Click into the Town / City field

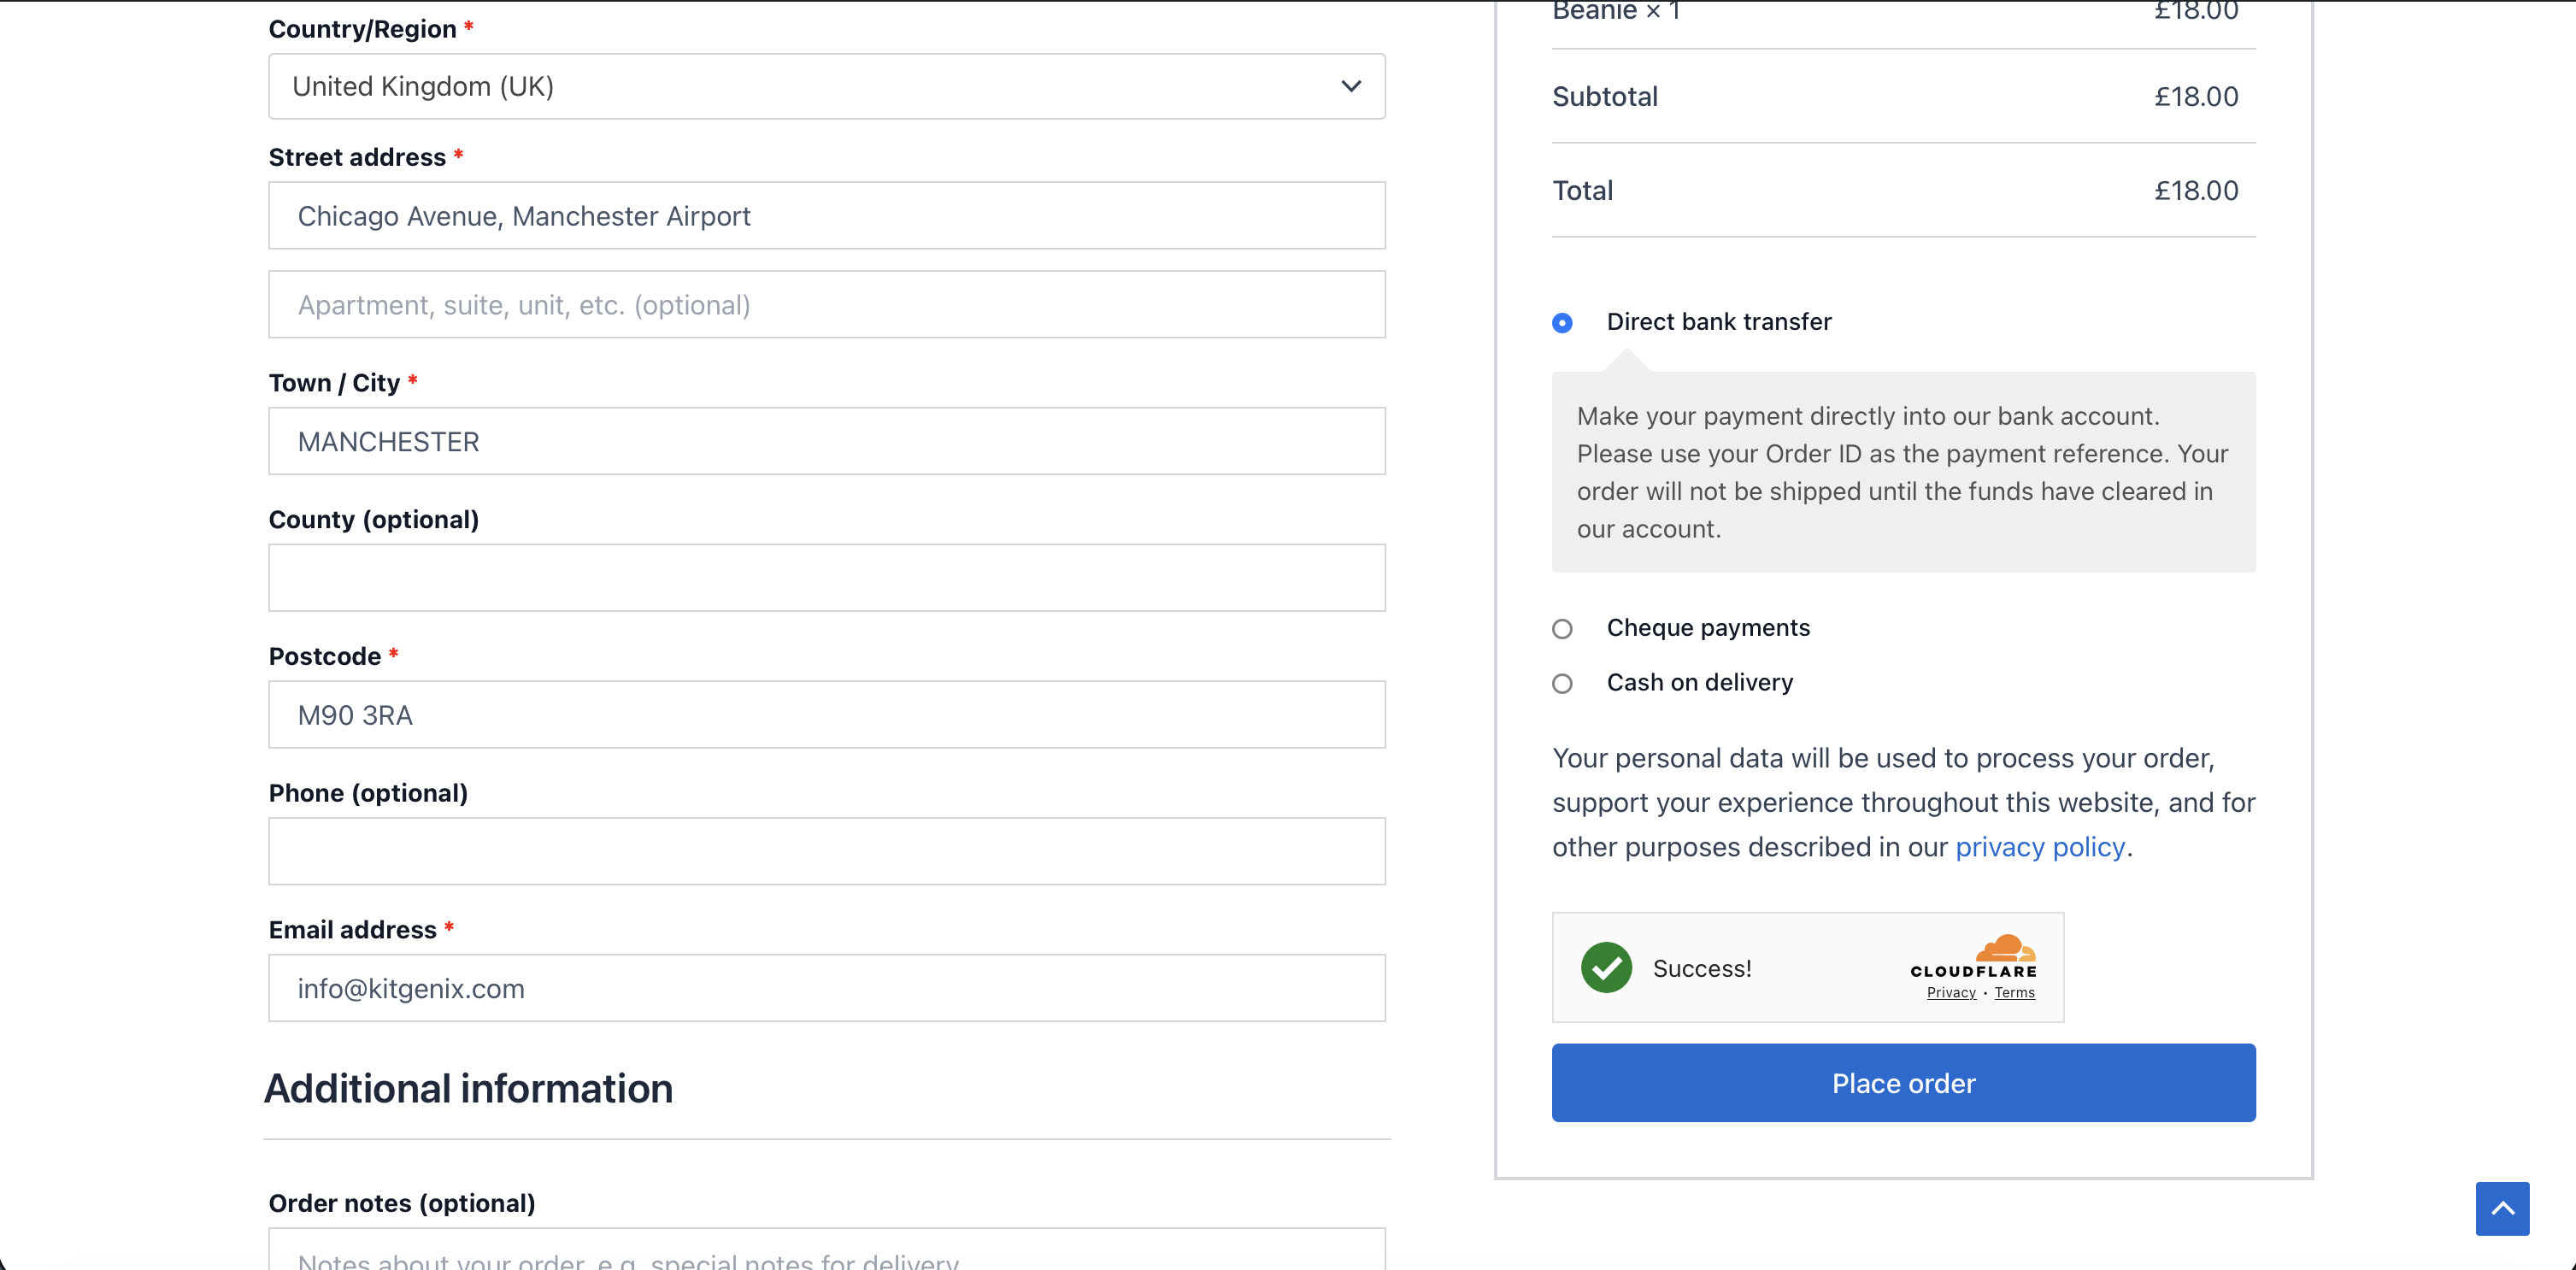point(826,441)
